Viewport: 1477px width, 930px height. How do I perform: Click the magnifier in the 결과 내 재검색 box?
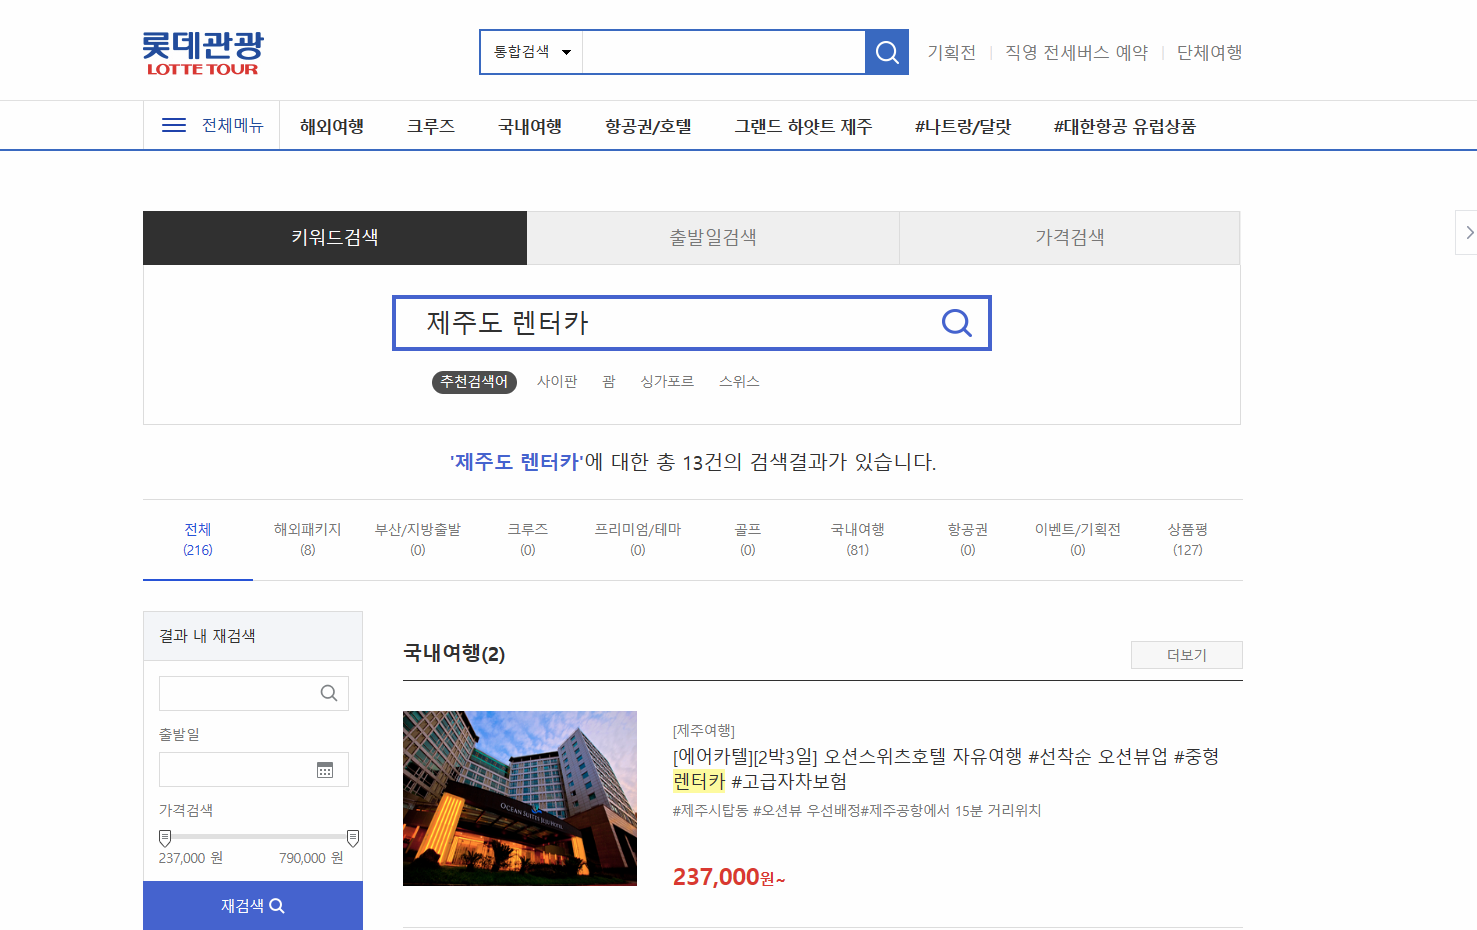329,692
